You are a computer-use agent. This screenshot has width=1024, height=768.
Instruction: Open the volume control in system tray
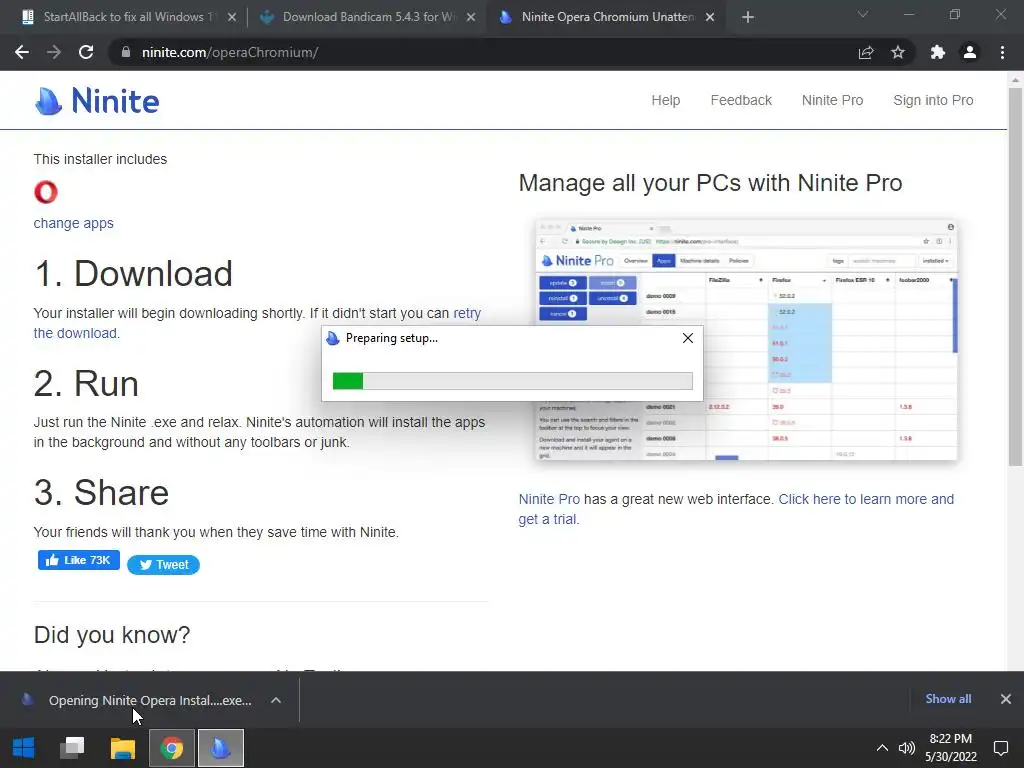pyautogui.click(x=906, y=748)
